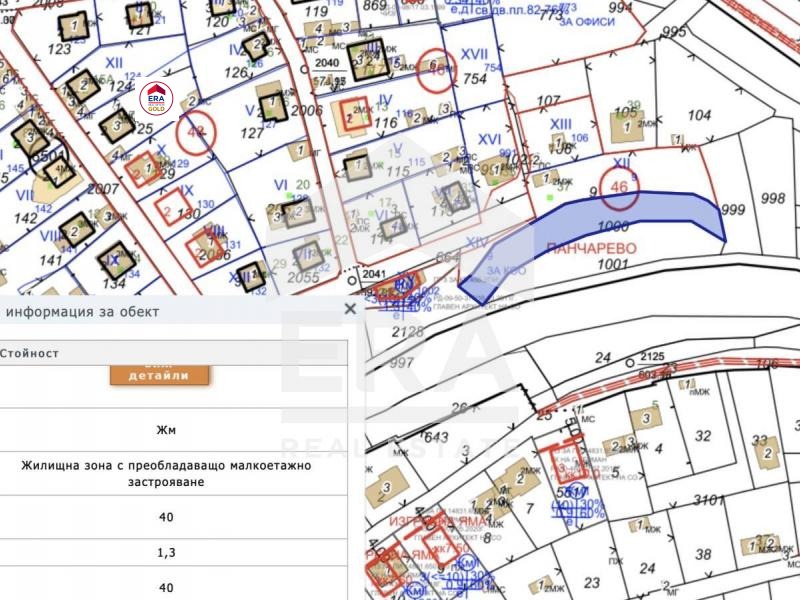Close the object information panel
This screenshot has height=600, width=800.
(x=350, y=309)
